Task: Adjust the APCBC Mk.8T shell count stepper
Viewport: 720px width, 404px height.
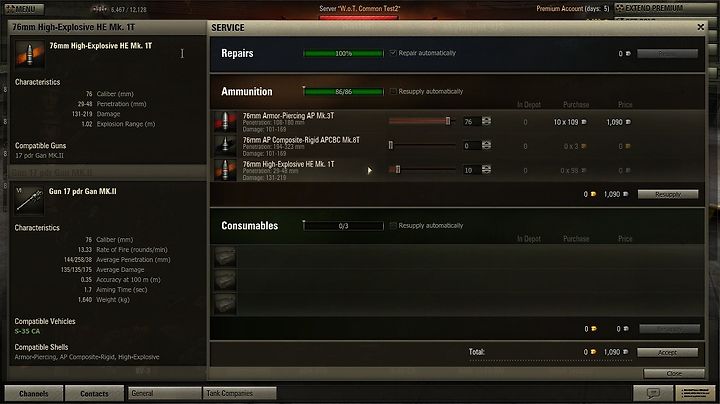Action: tap(486, 146)
